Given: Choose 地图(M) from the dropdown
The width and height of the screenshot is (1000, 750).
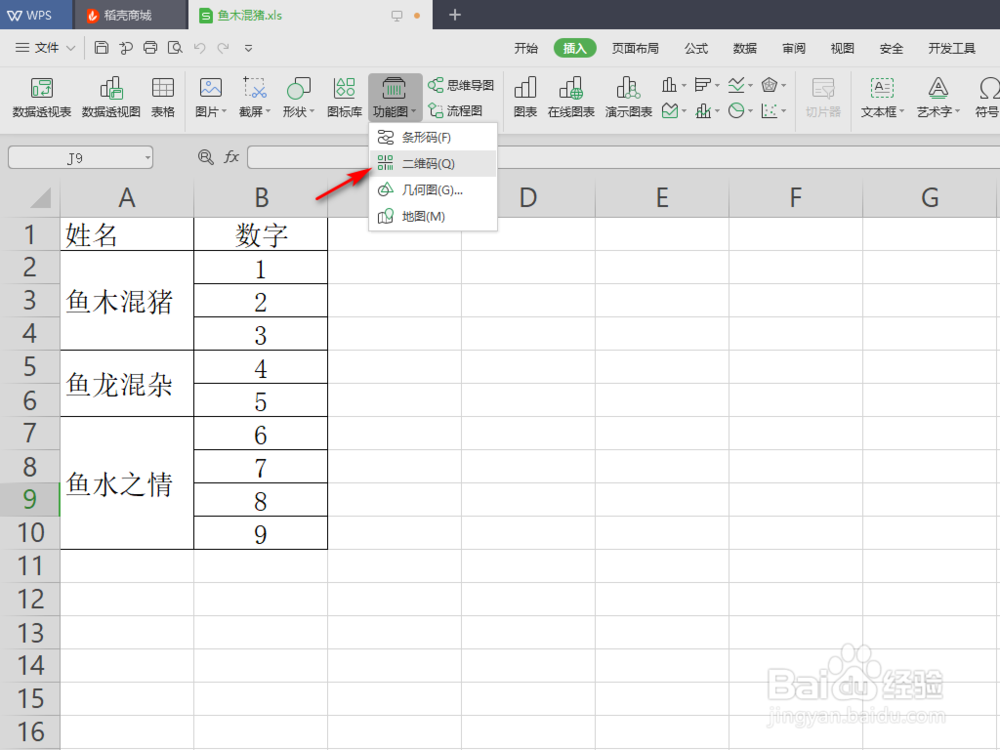Looking at the screenshot, I should pyautogui.click(x=433, y=217).
